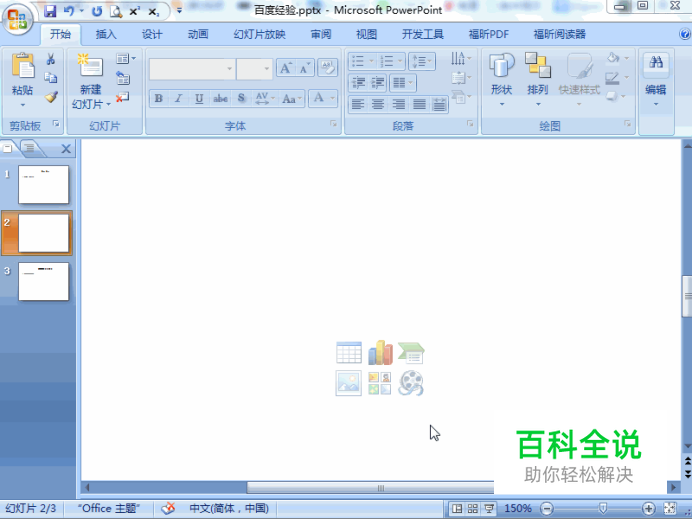The height and width of the screenshot is (519, 692).
Task: Decrease font size with the shrink-font A
Action: coord(305,68)
